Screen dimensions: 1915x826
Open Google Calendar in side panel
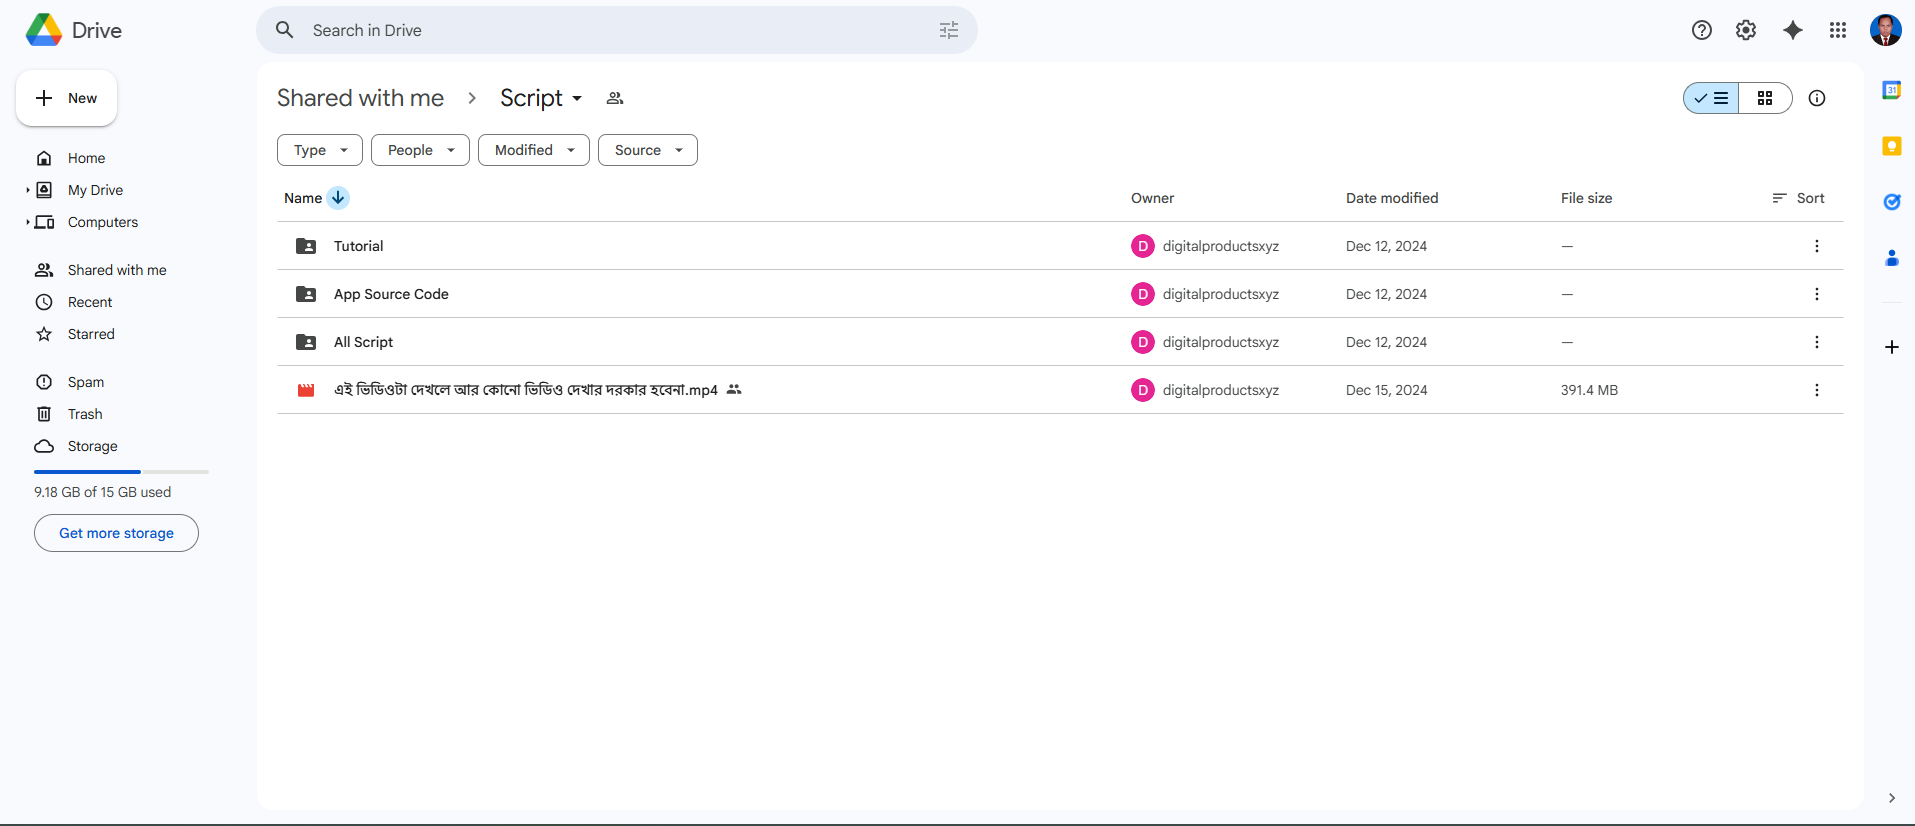1891,90
